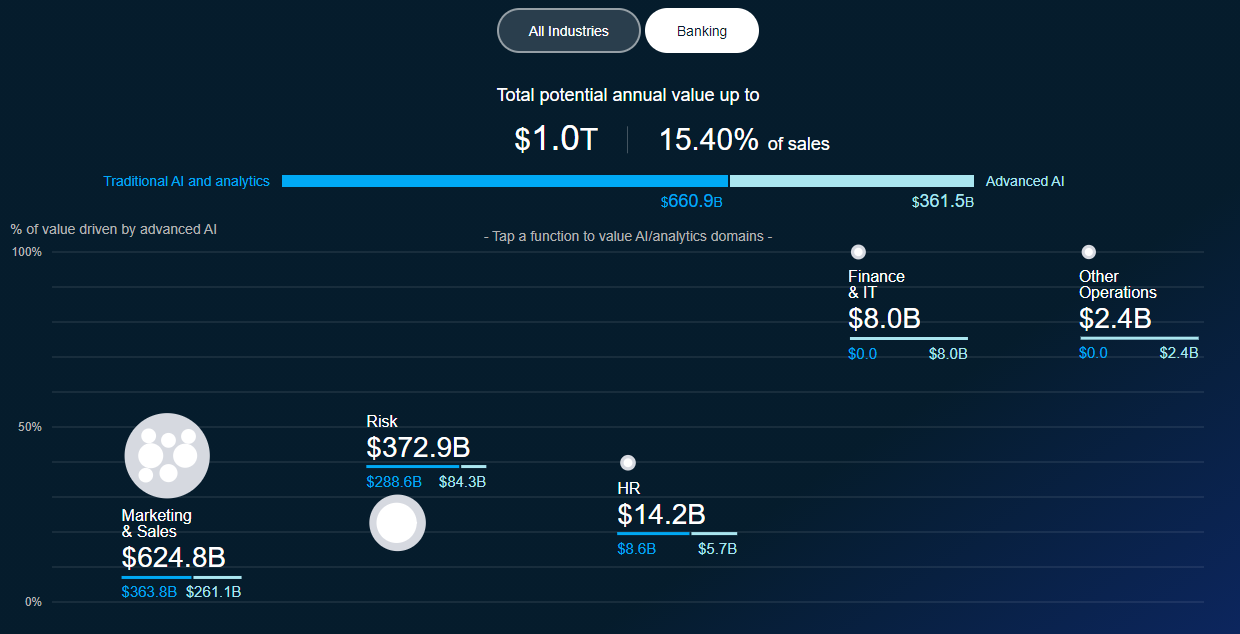1240x634 pixels.
Task: Select the Other Operations bubble dot
Action: 1088,252
